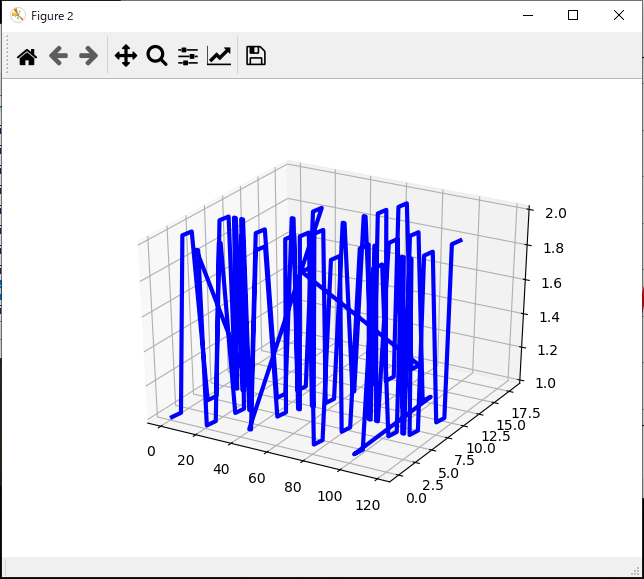The width and height of the screenshot is (644, 579).
Task: Click the x-axis tick label 20
Action: (186, 461)
